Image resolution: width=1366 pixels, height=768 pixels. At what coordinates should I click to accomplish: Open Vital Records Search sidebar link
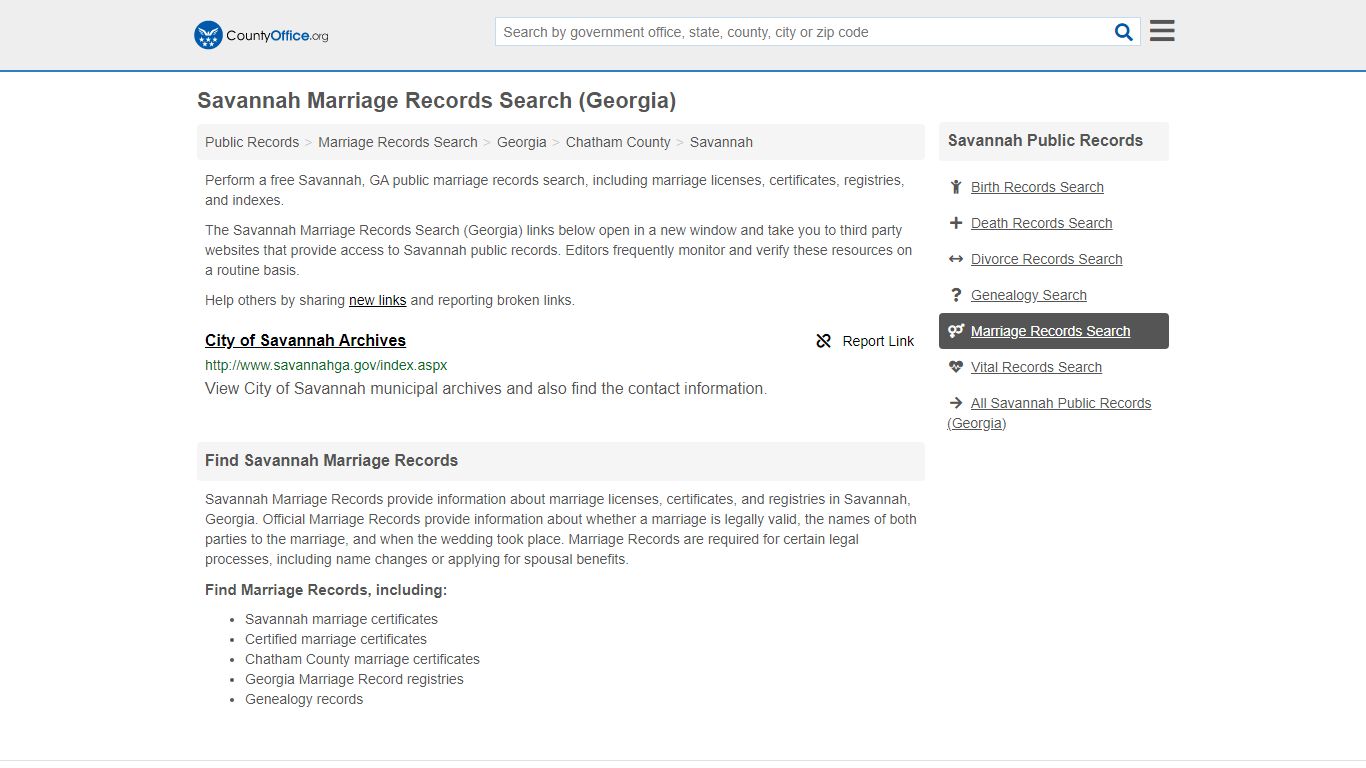(1036, 367)
